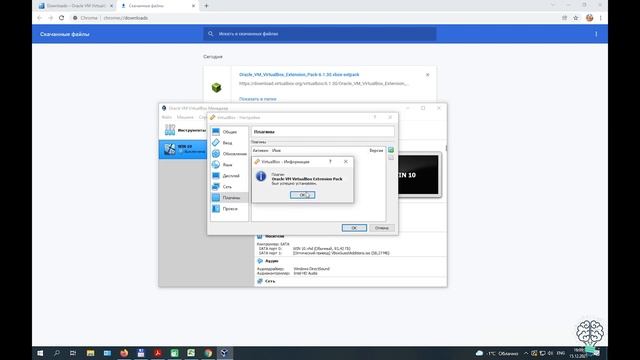Viewport: 640px width, 360px height.
Task: Click the WIN 10 preview thumbnail
Action: click(x=419, y=175)
